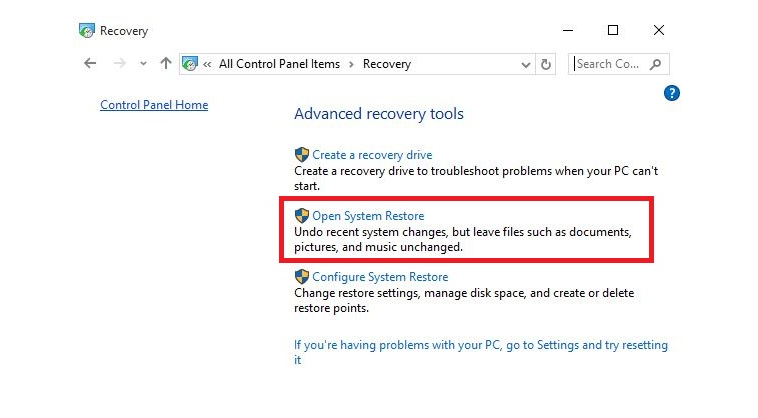Click the Forward navigation arrow

[x=119, y=63]
